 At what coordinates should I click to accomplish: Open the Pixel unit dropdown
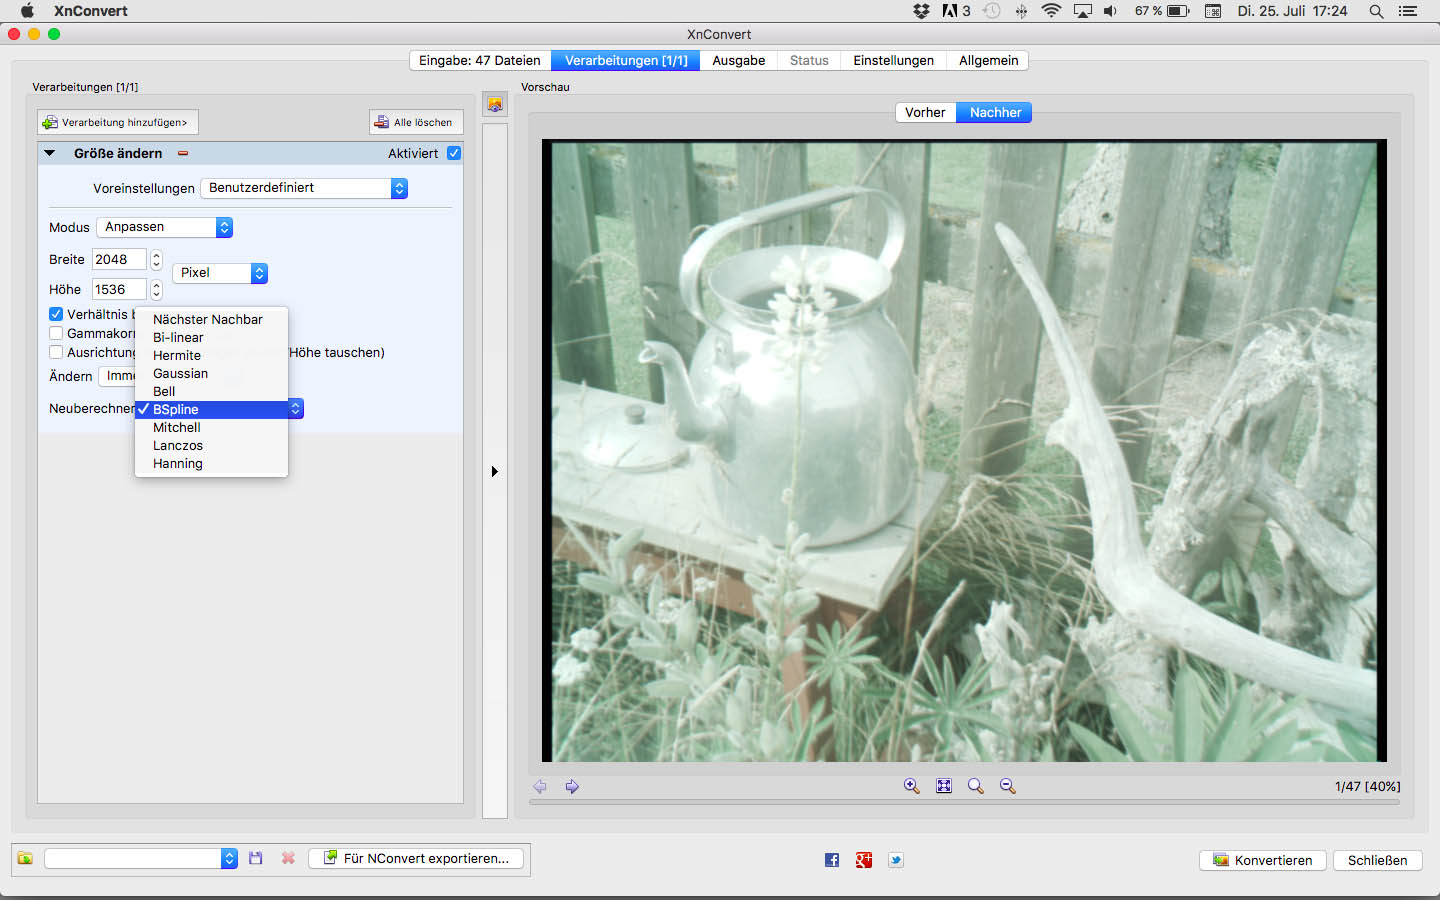point(220,273)
